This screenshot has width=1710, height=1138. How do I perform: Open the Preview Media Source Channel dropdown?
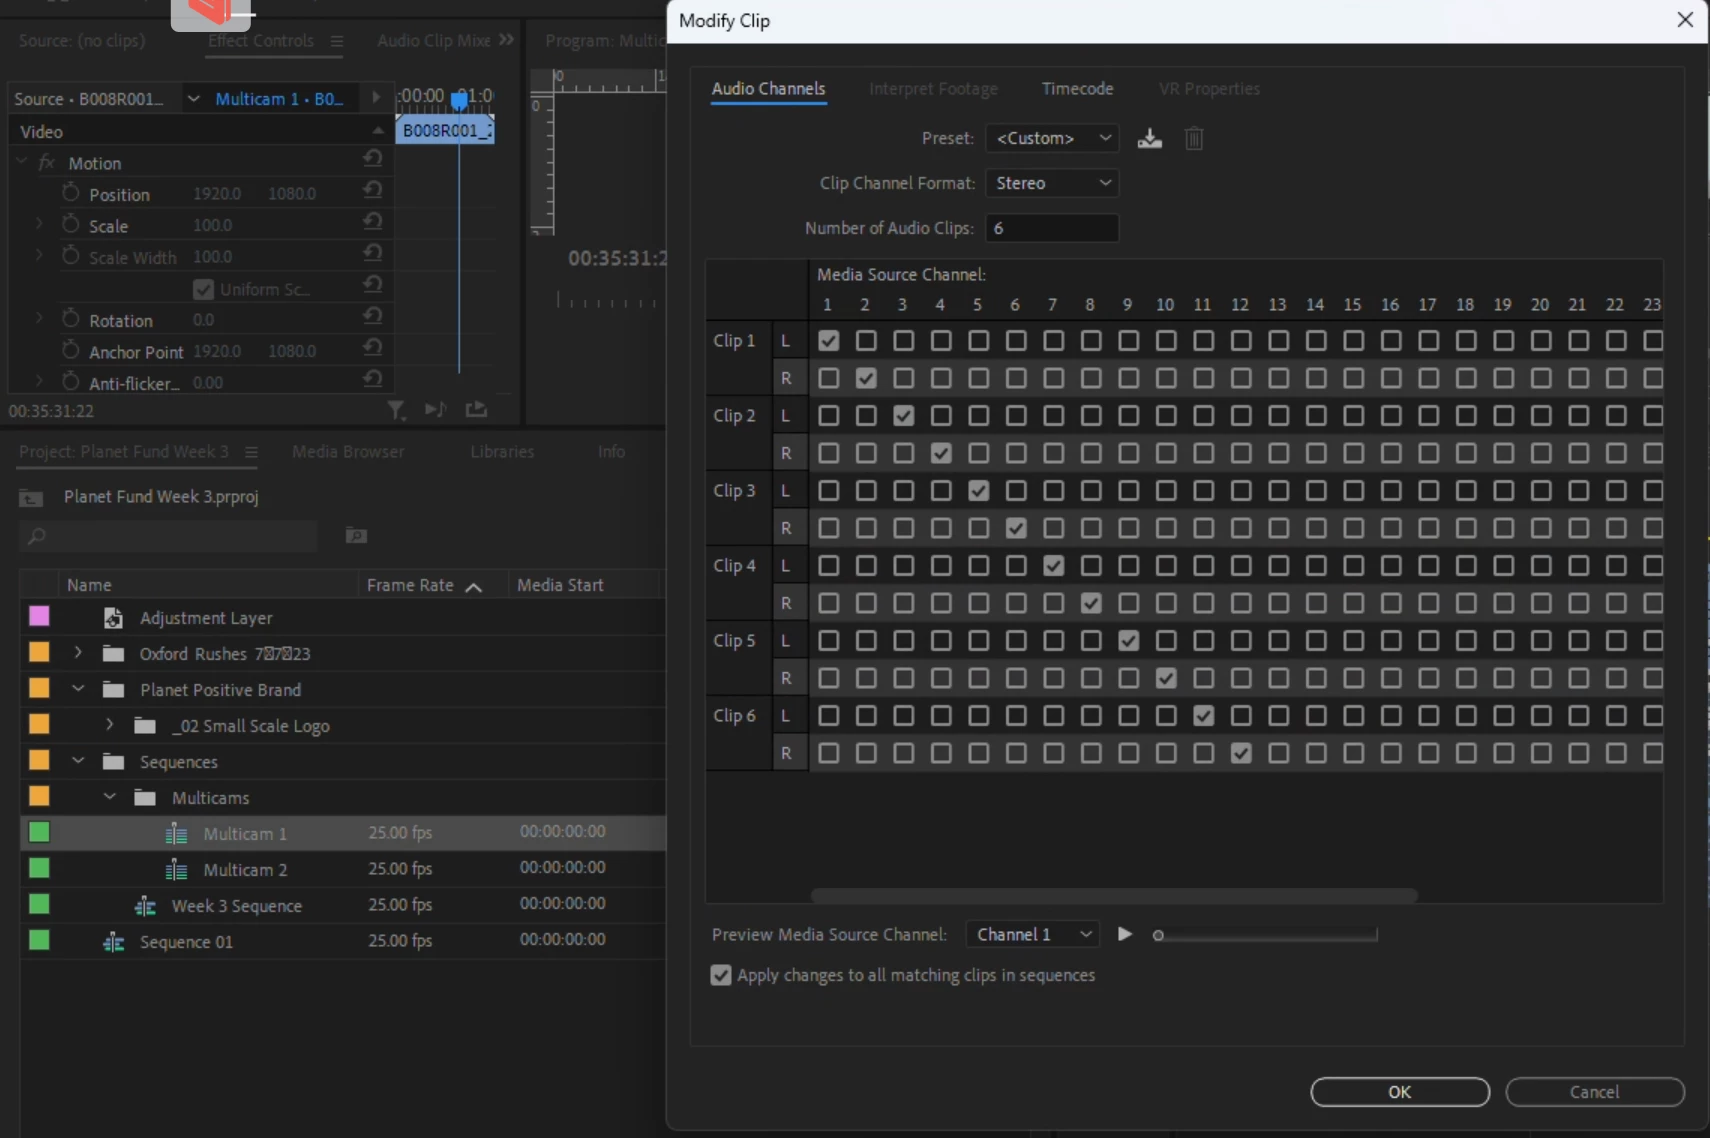click(1033, 934)
